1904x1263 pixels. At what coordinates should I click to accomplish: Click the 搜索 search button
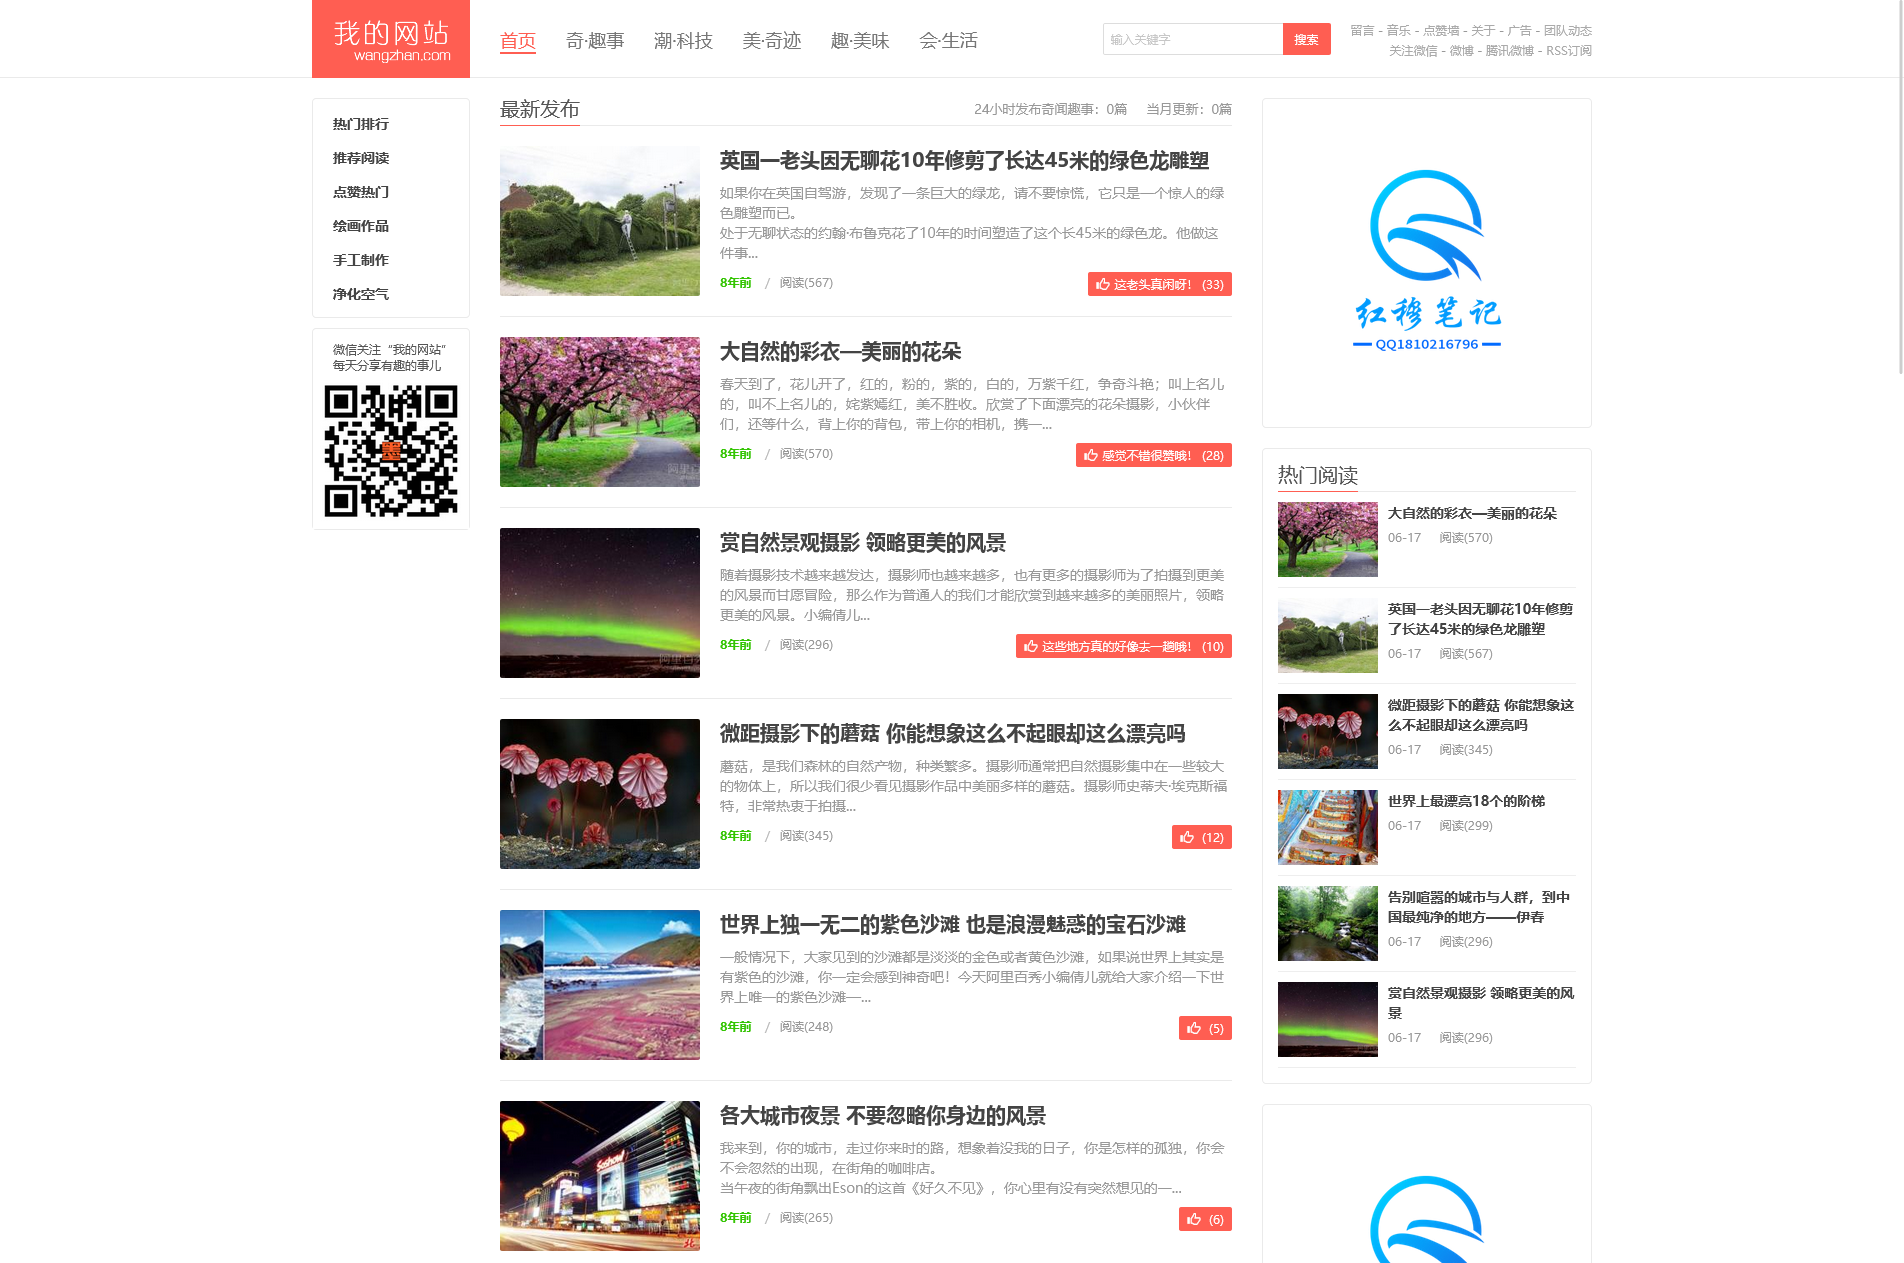click(x=1306, y=39)
